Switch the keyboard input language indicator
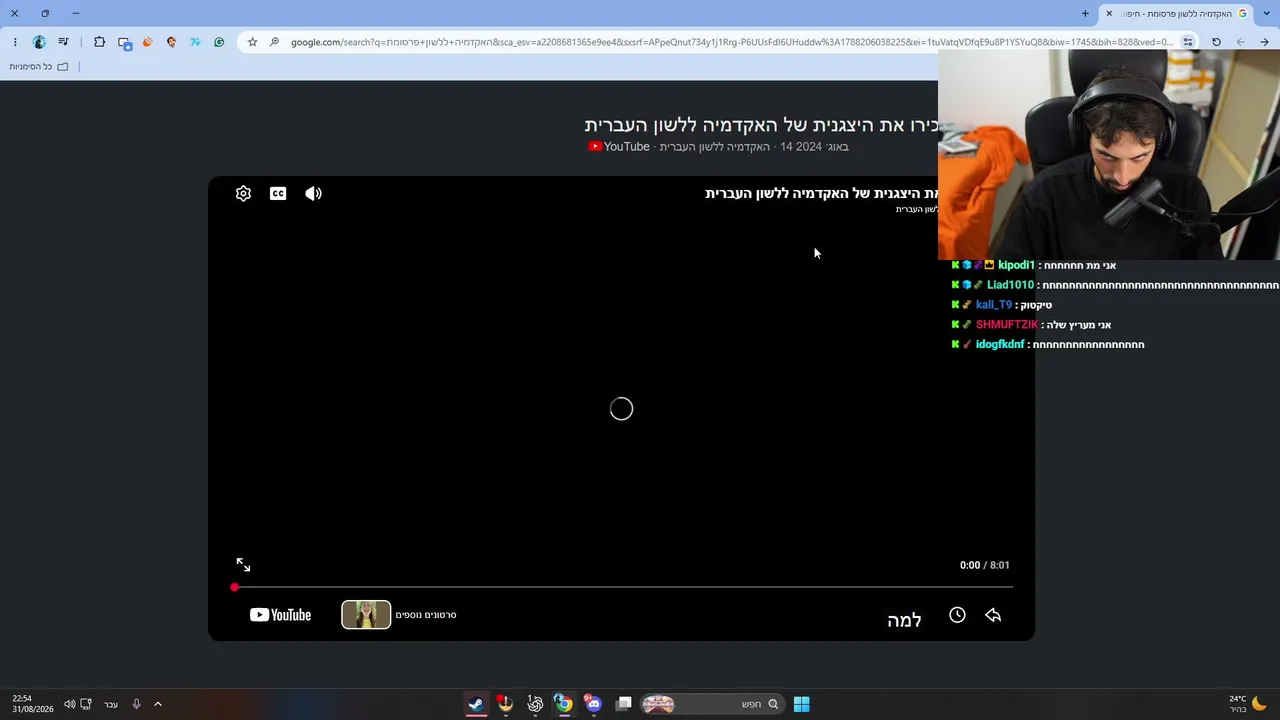1280x720 pixels. [x=111, y=704]
